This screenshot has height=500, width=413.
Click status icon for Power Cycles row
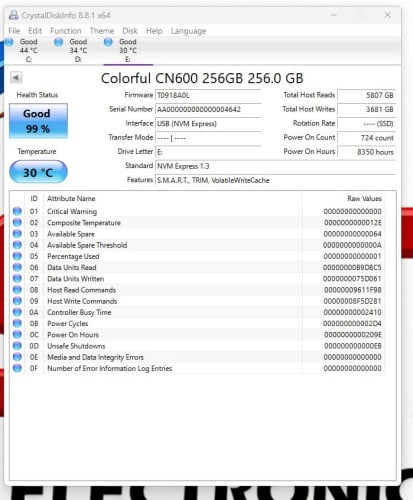coord(17,323)
